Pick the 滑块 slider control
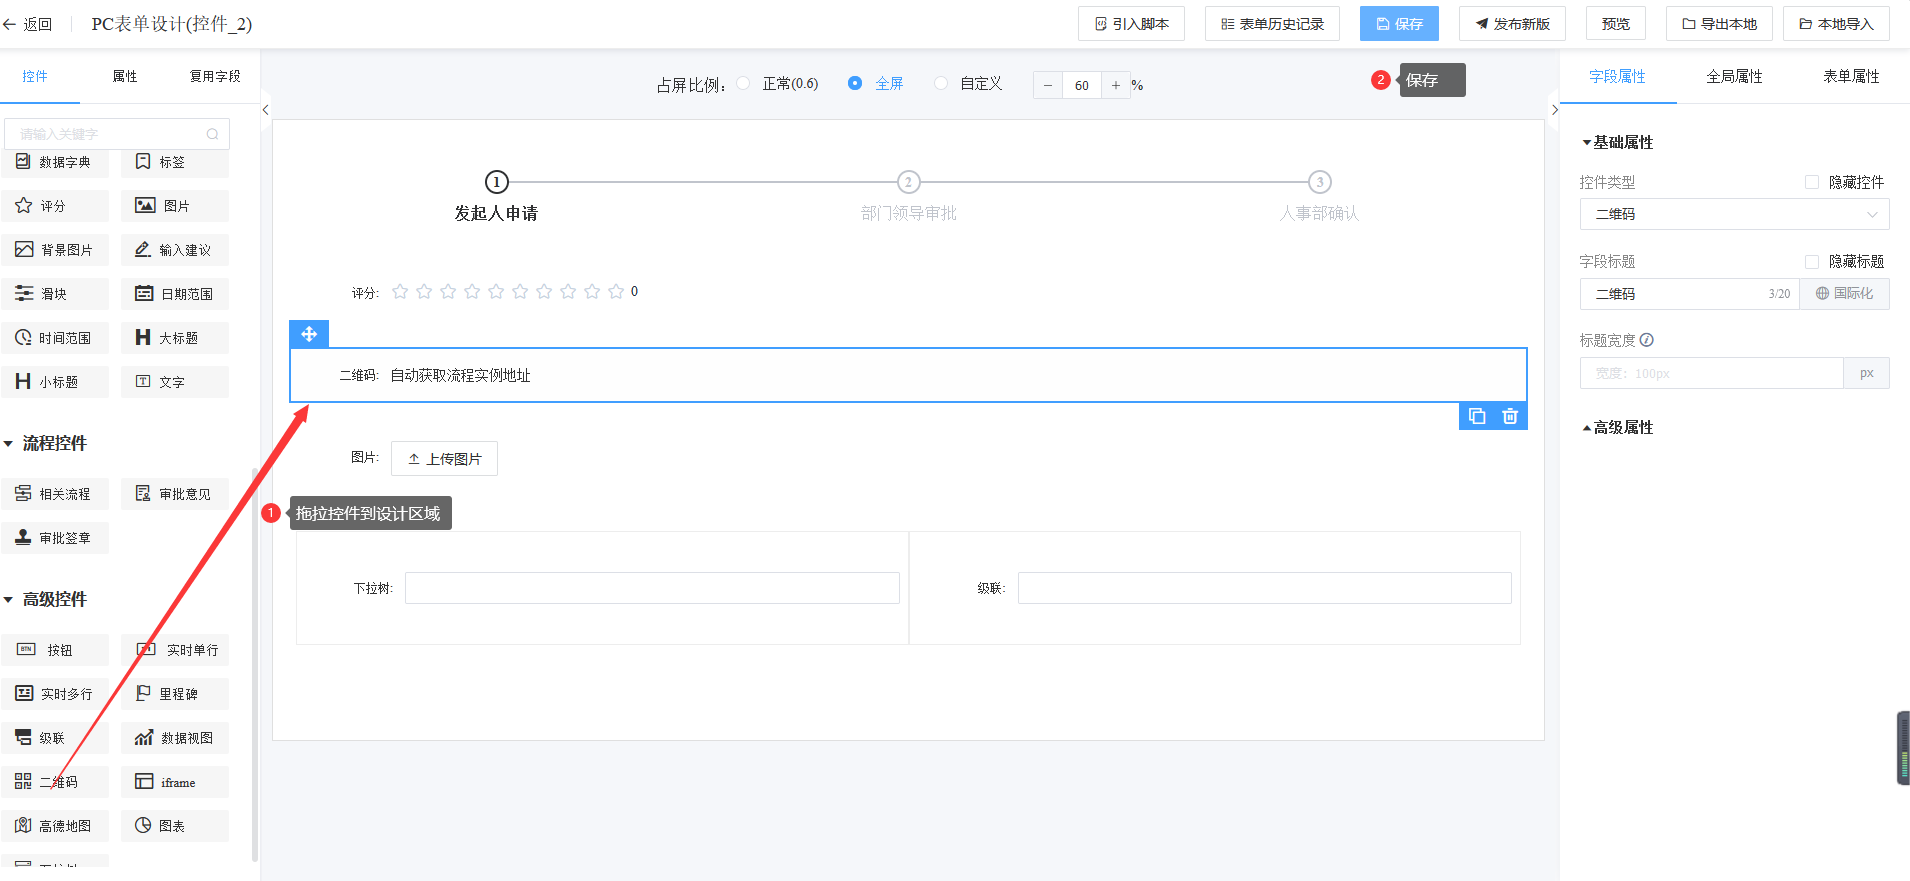Viewport: 1910px width, 881px height. [55, 294]
